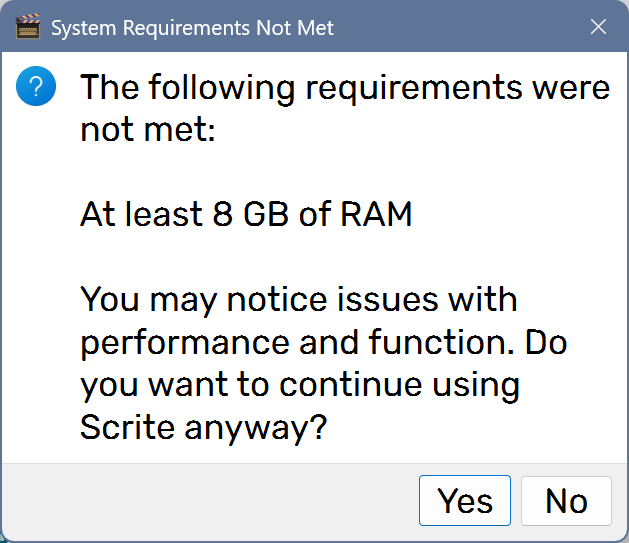Click "you want to continue using" line

tap(300, 385)
